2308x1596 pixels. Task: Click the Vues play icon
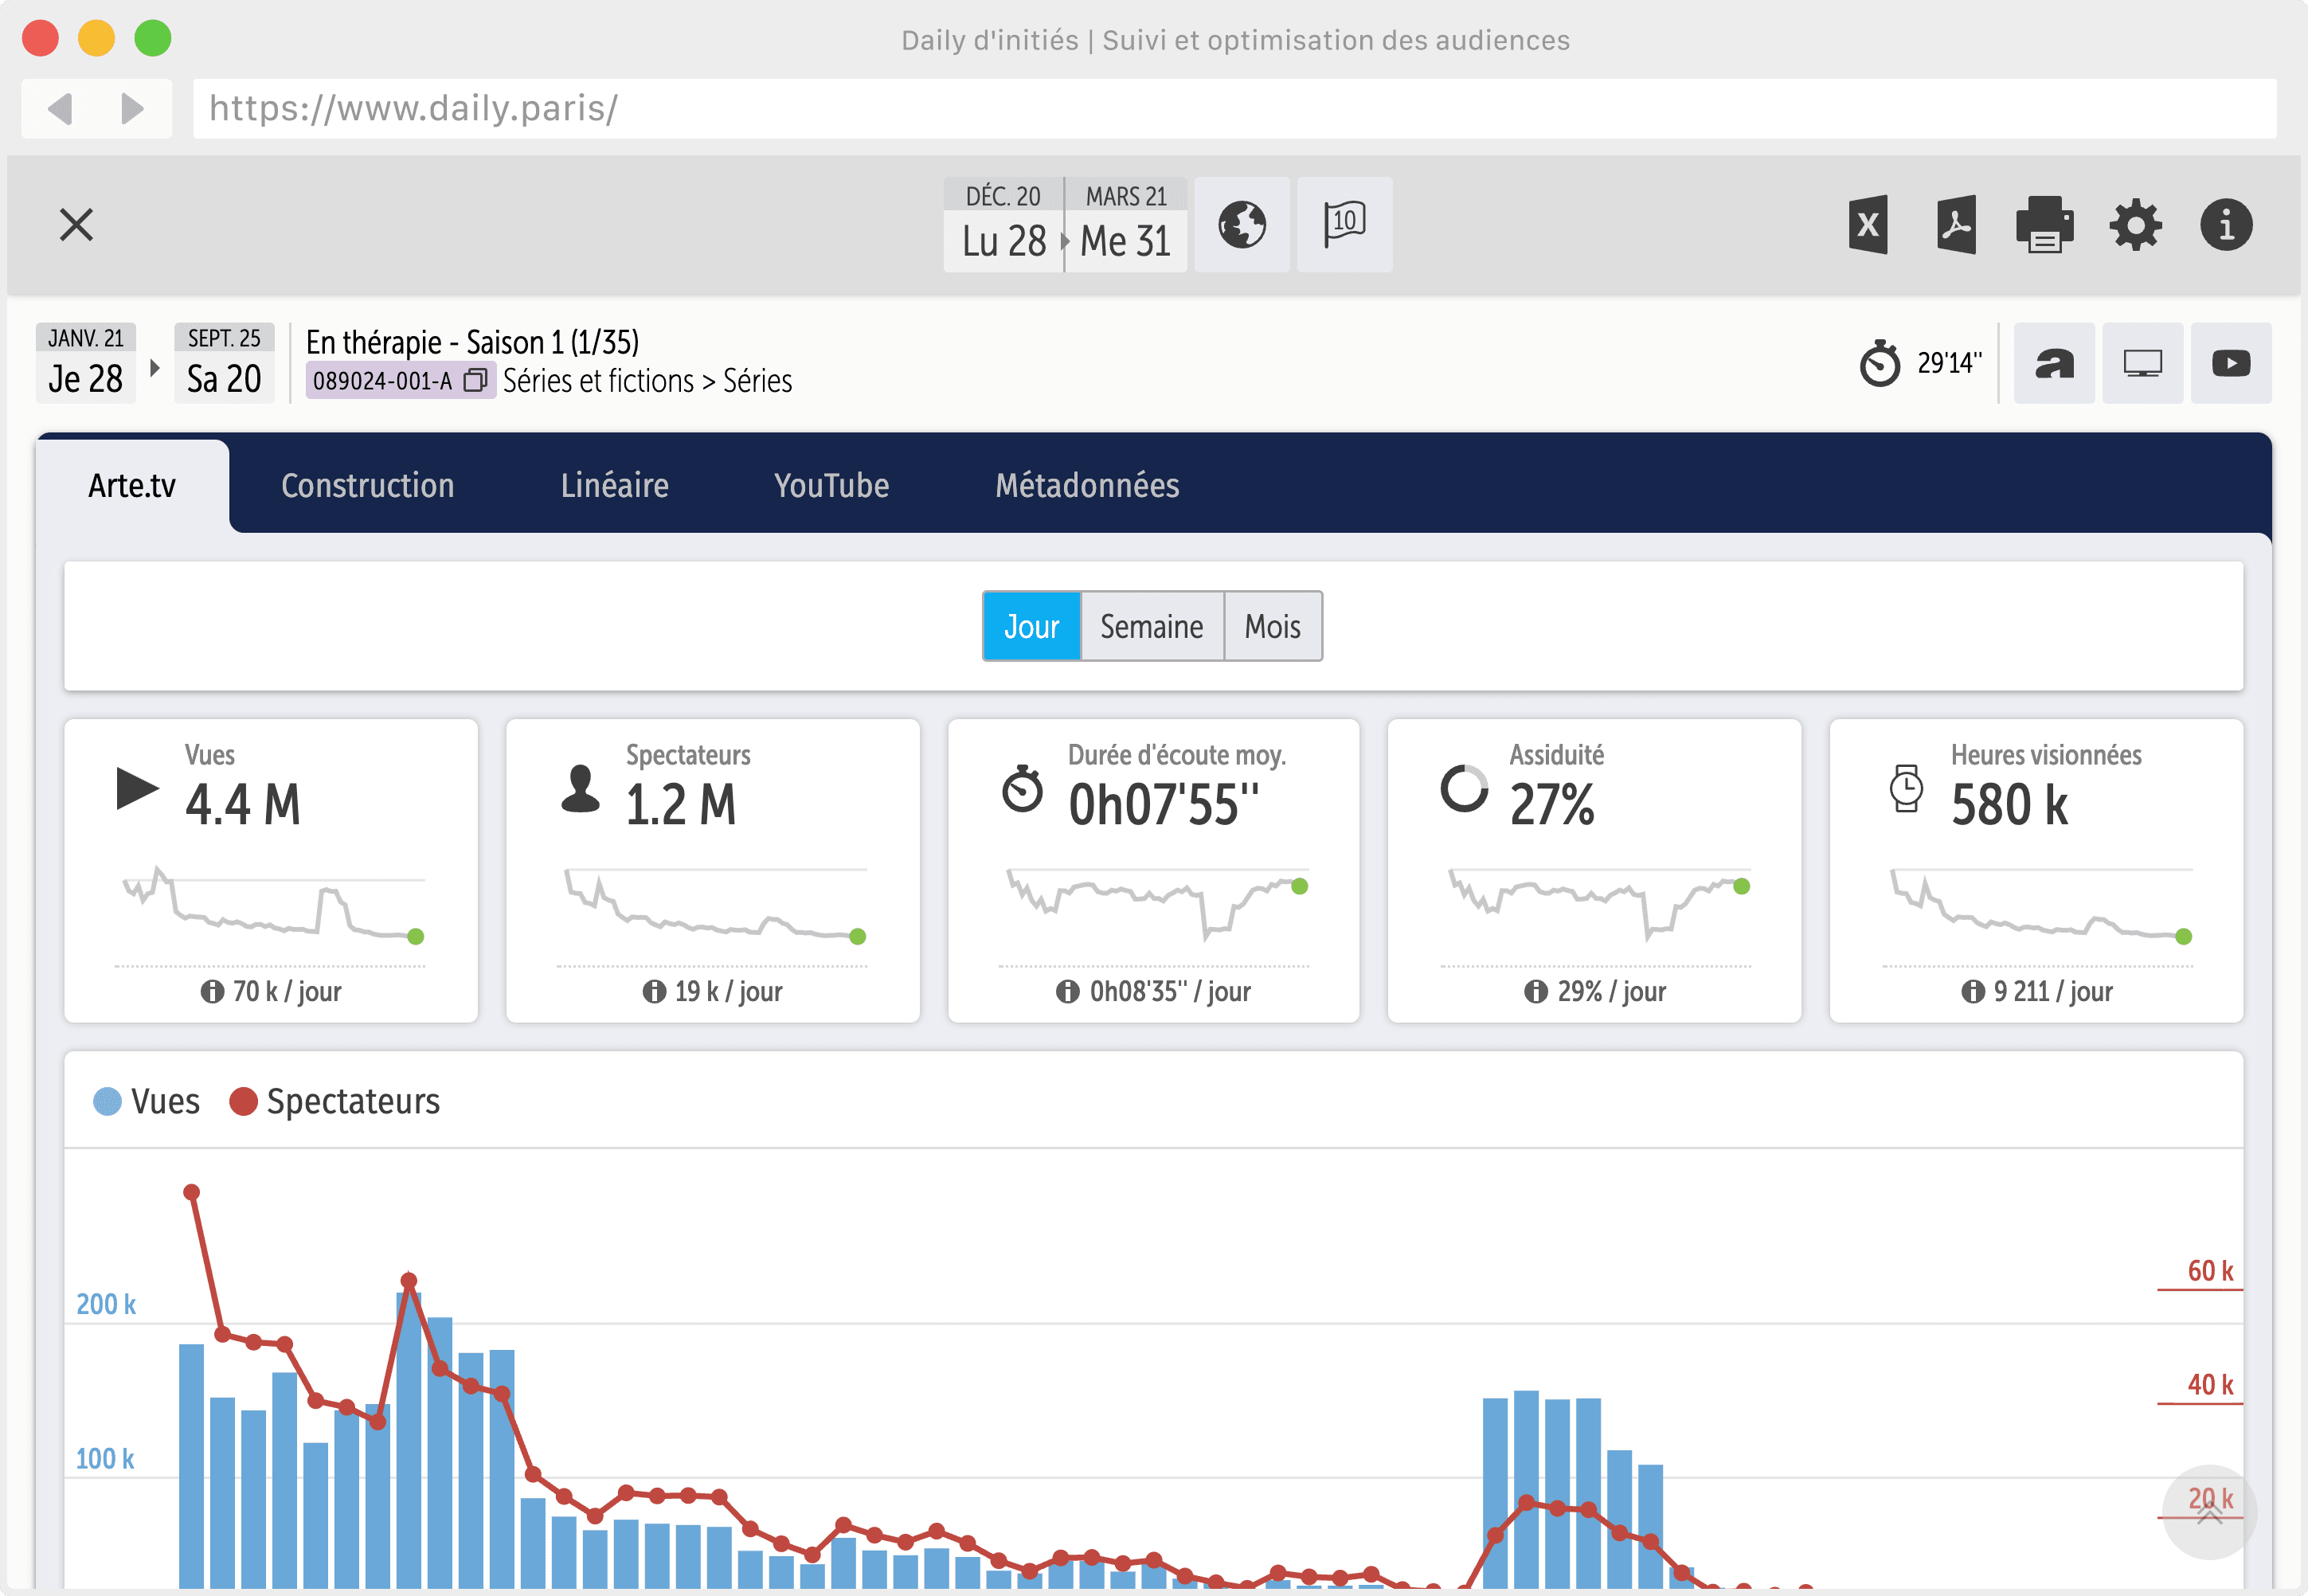pos(137,788)
